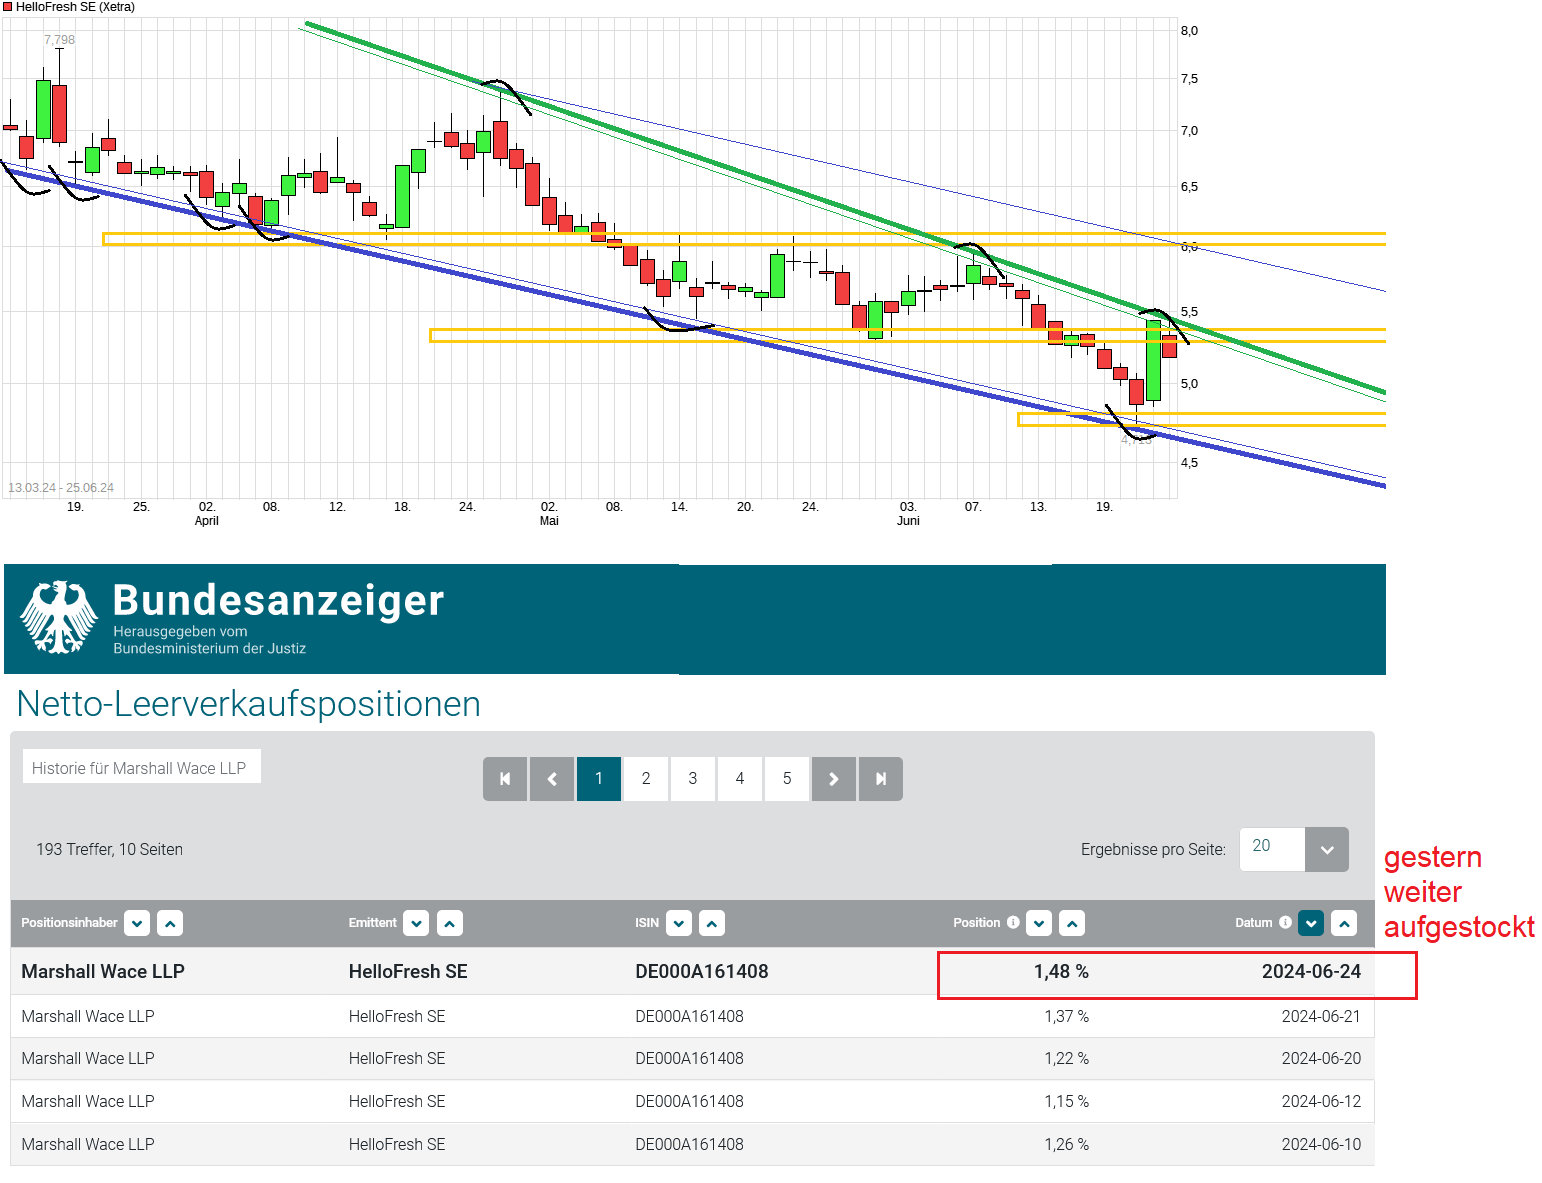Go to the first results page
This screenshot has height=1183, width=1542.
pos(505,779)
